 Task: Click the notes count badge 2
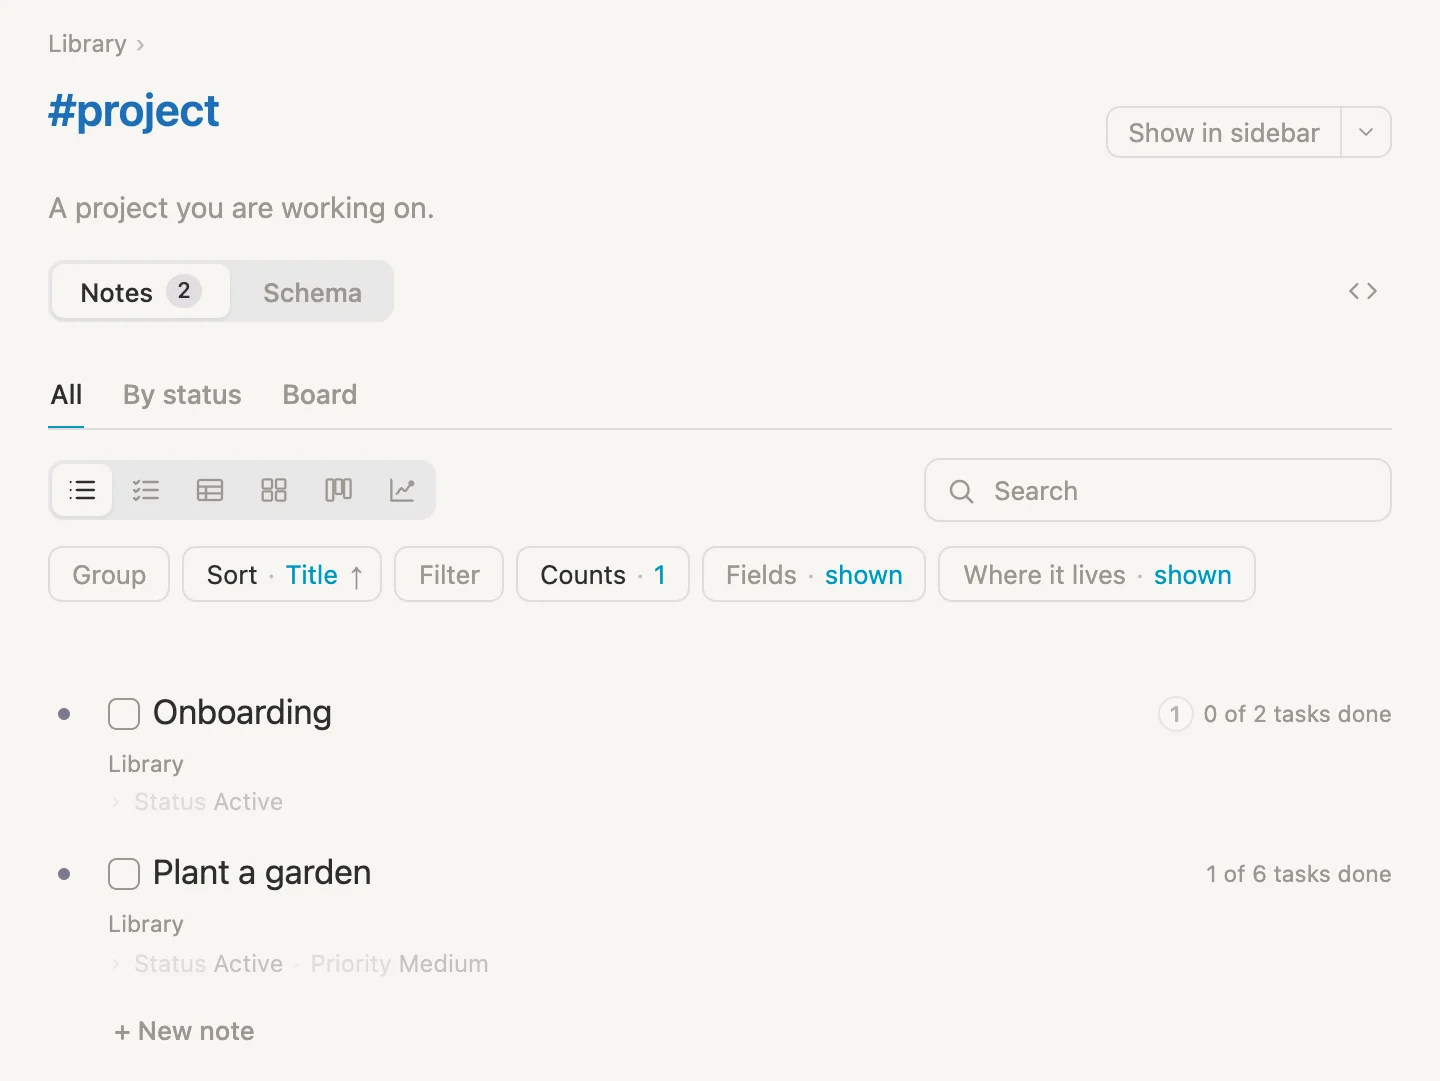tap(184, 291)
